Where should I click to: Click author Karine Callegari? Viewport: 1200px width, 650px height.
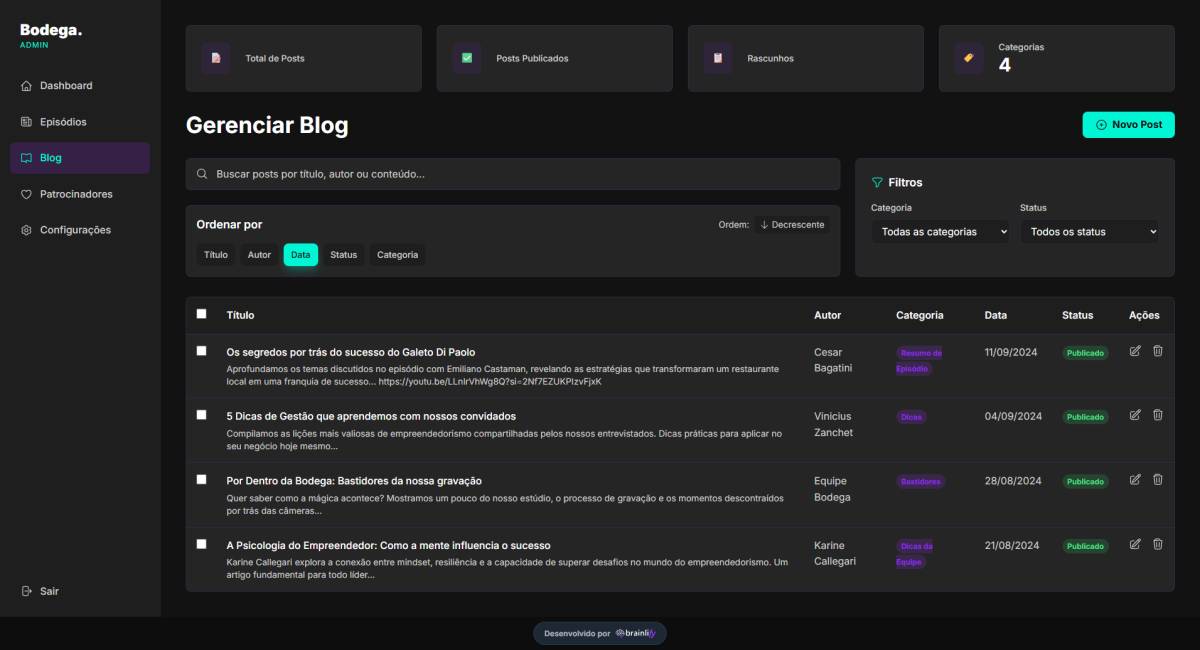(835, 553)
